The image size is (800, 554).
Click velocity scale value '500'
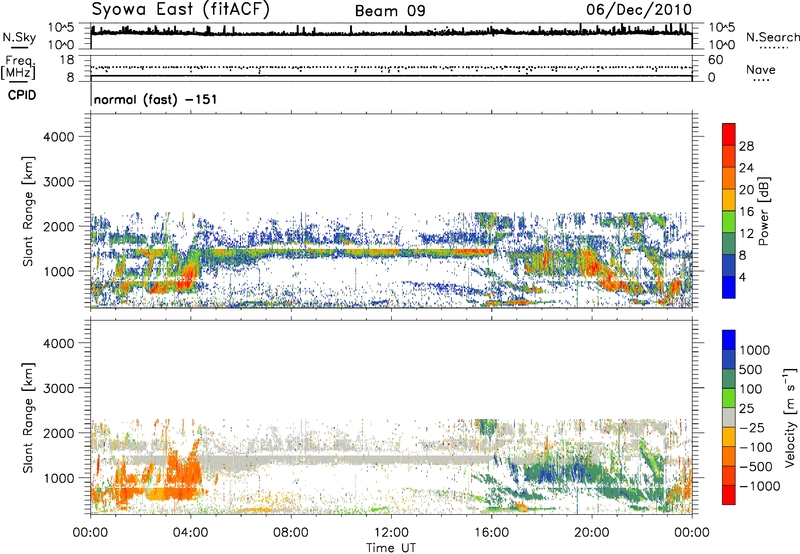[751, 370]
